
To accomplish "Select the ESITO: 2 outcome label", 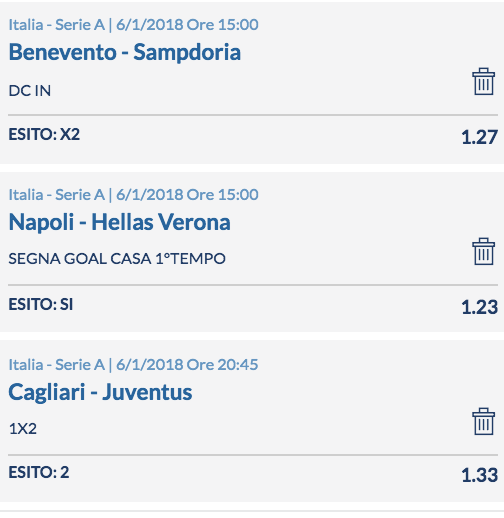I will pos(39,472).
